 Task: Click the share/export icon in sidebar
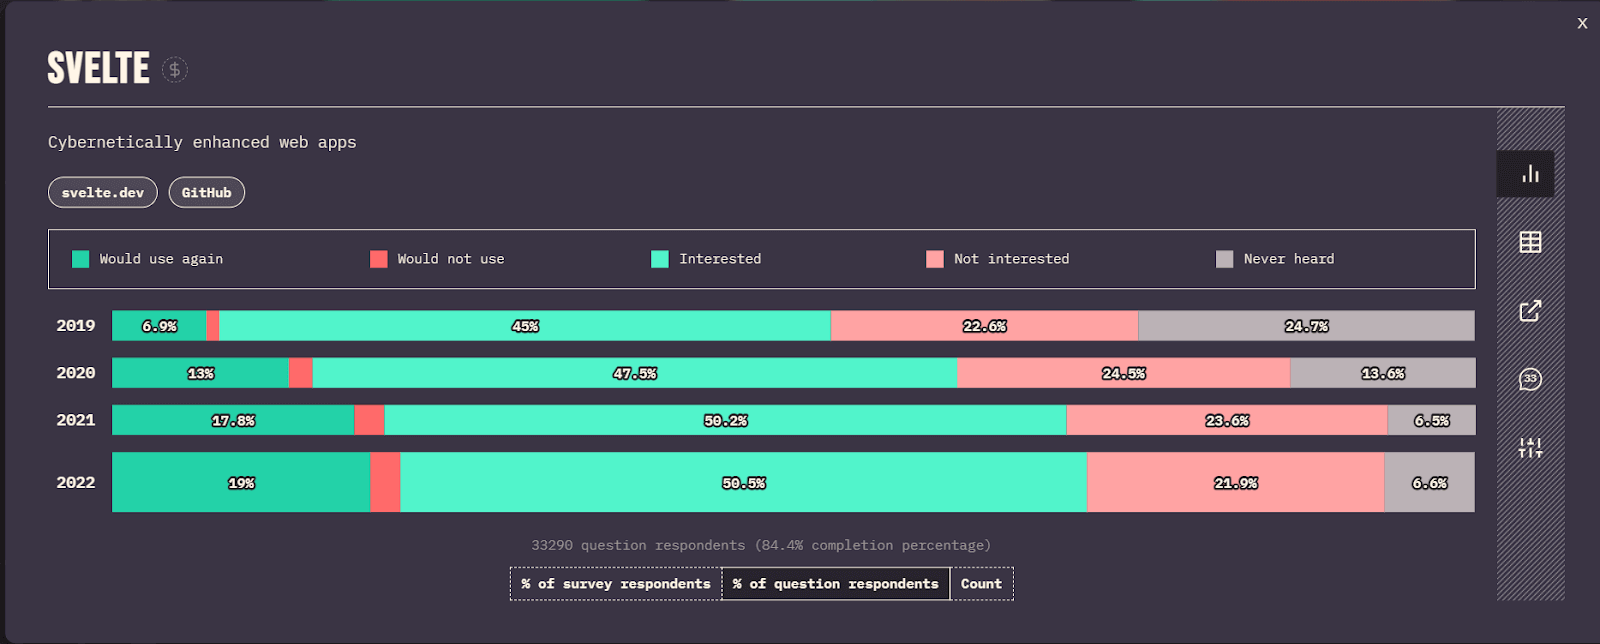(x=1529, y=311)
